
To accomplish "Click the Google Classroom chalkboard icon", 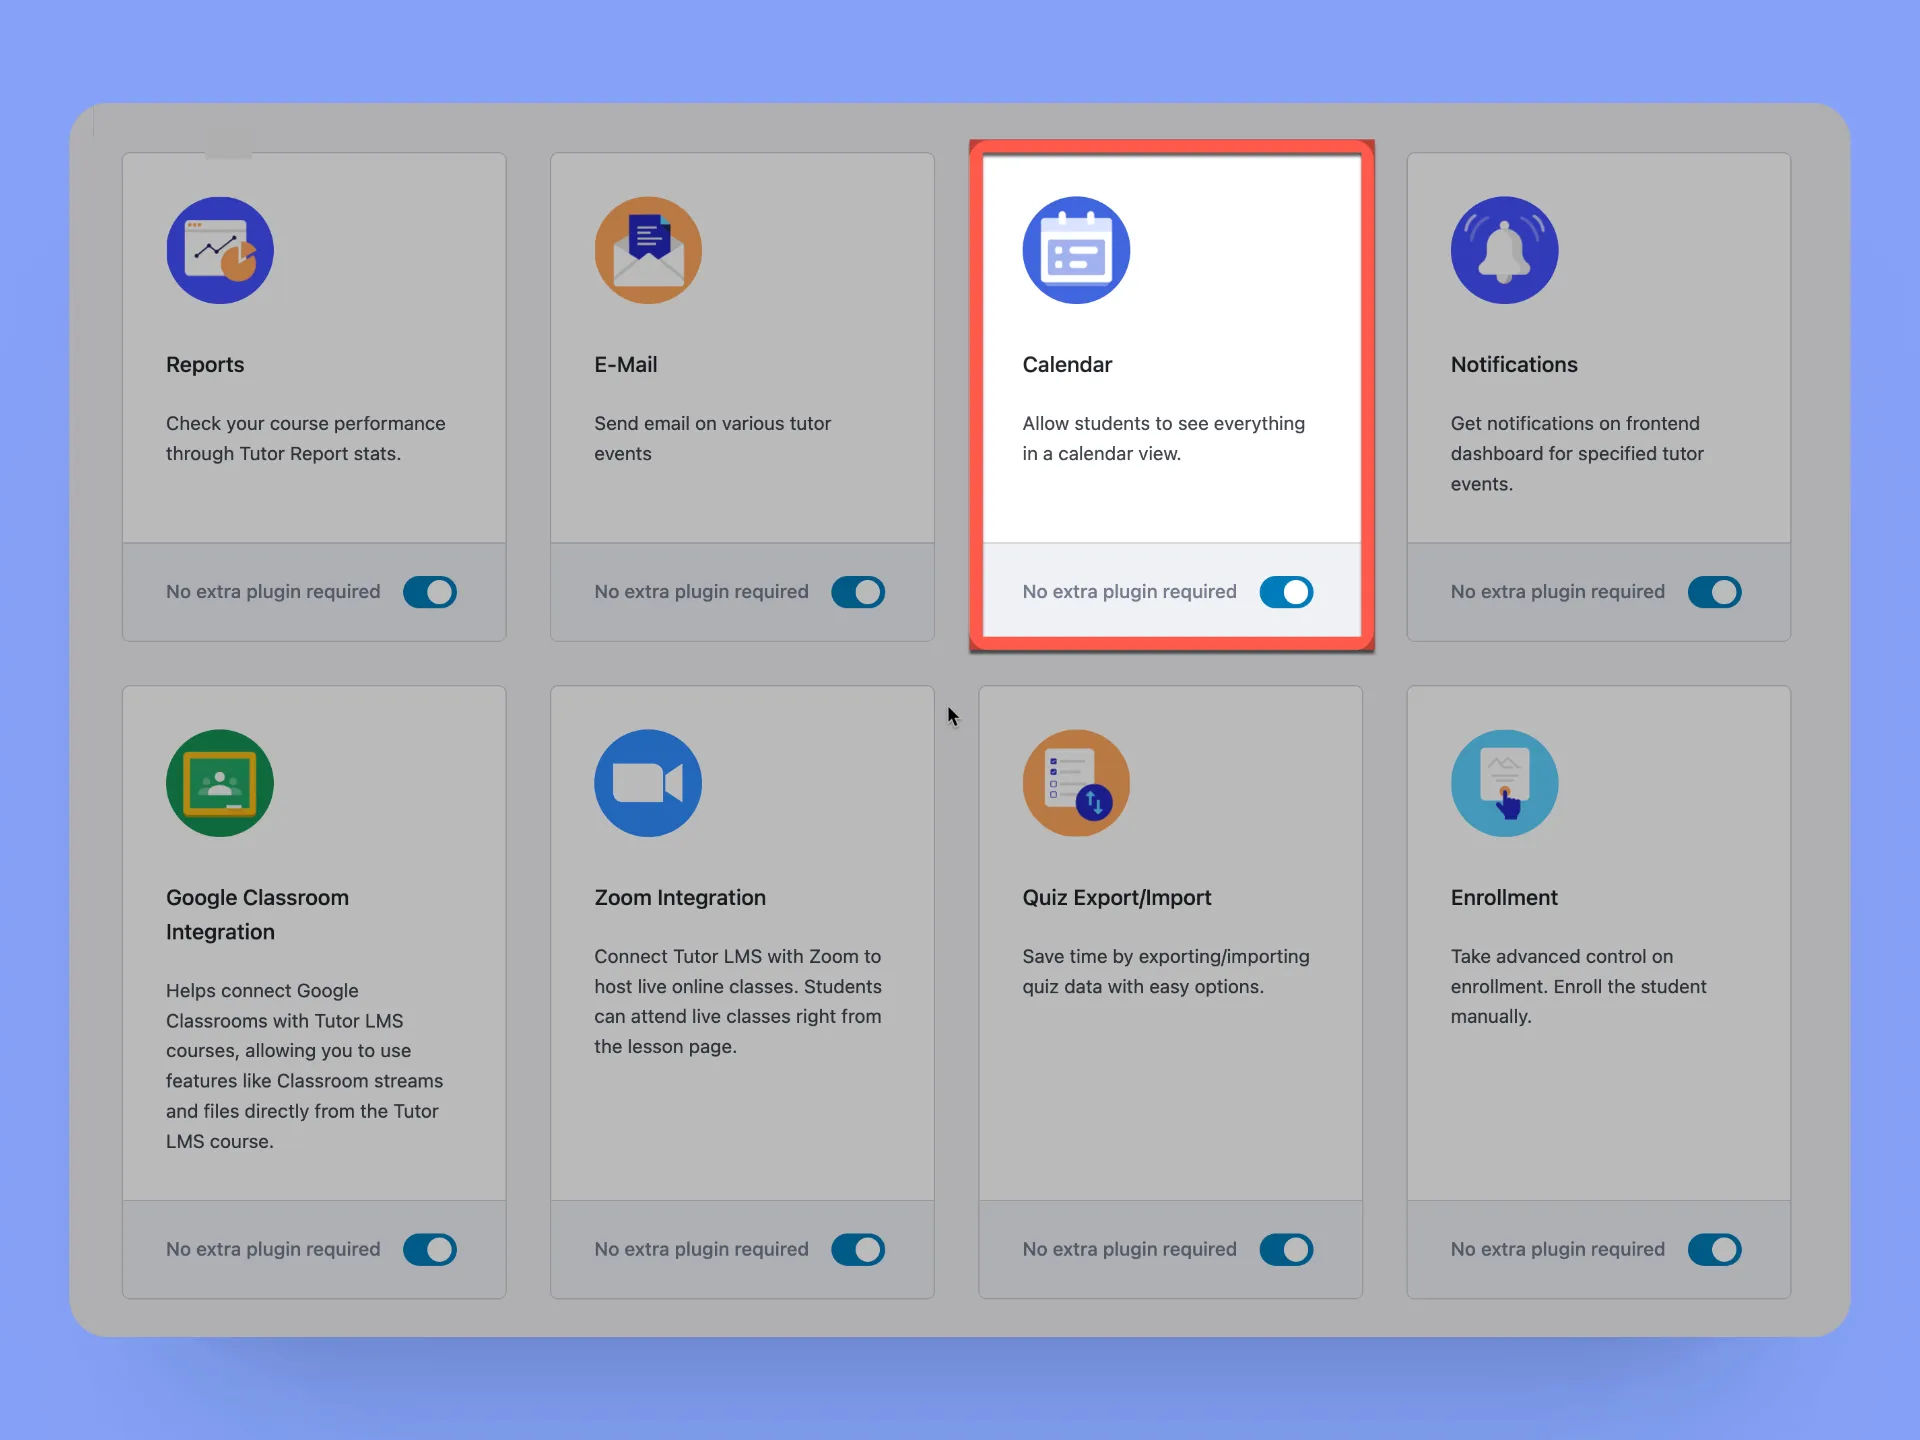I will [220, 783].
